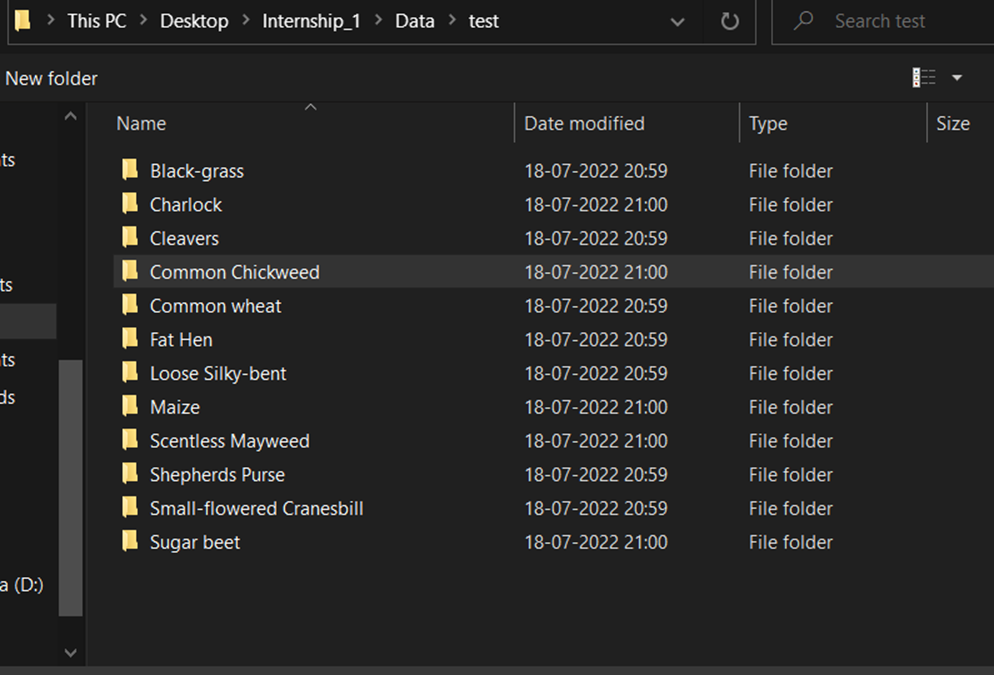Click the search magnifier icon
The image size is (994, 675).
[x=803, y=21]
